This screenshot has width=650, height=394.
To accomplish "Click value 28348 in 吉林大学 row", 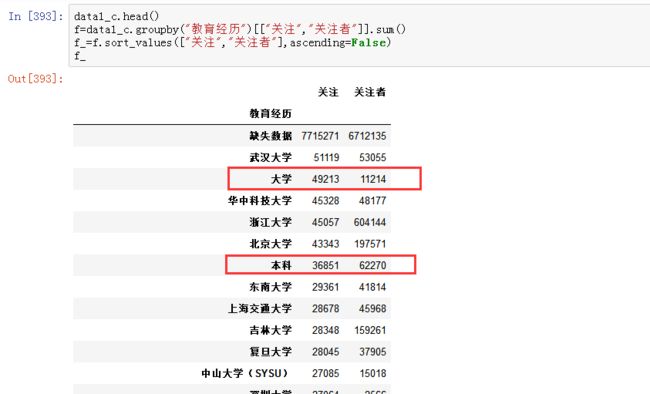I will 325,330.
